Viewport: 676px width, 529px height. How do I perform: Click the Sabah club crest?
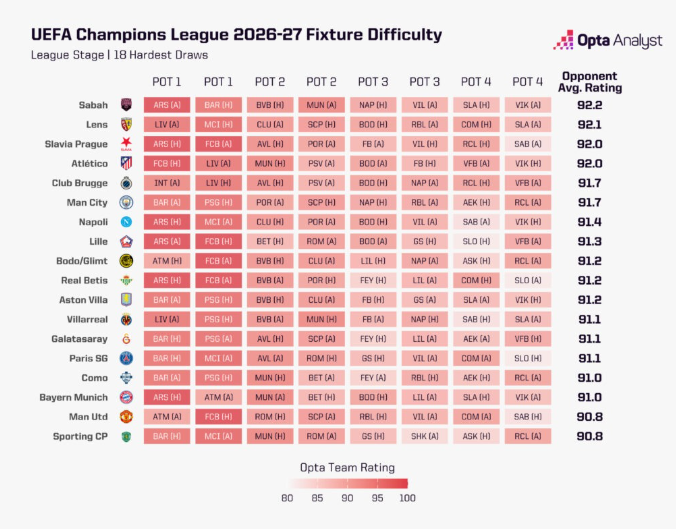[126, 105]
